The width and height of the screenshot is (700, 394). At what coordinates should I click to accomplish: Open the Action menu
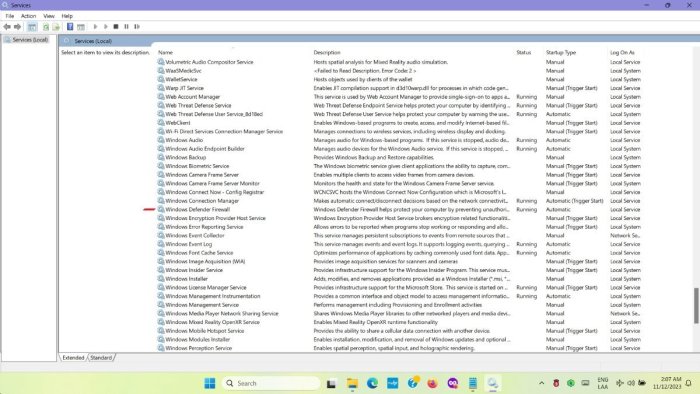click(x=28, y=16)
